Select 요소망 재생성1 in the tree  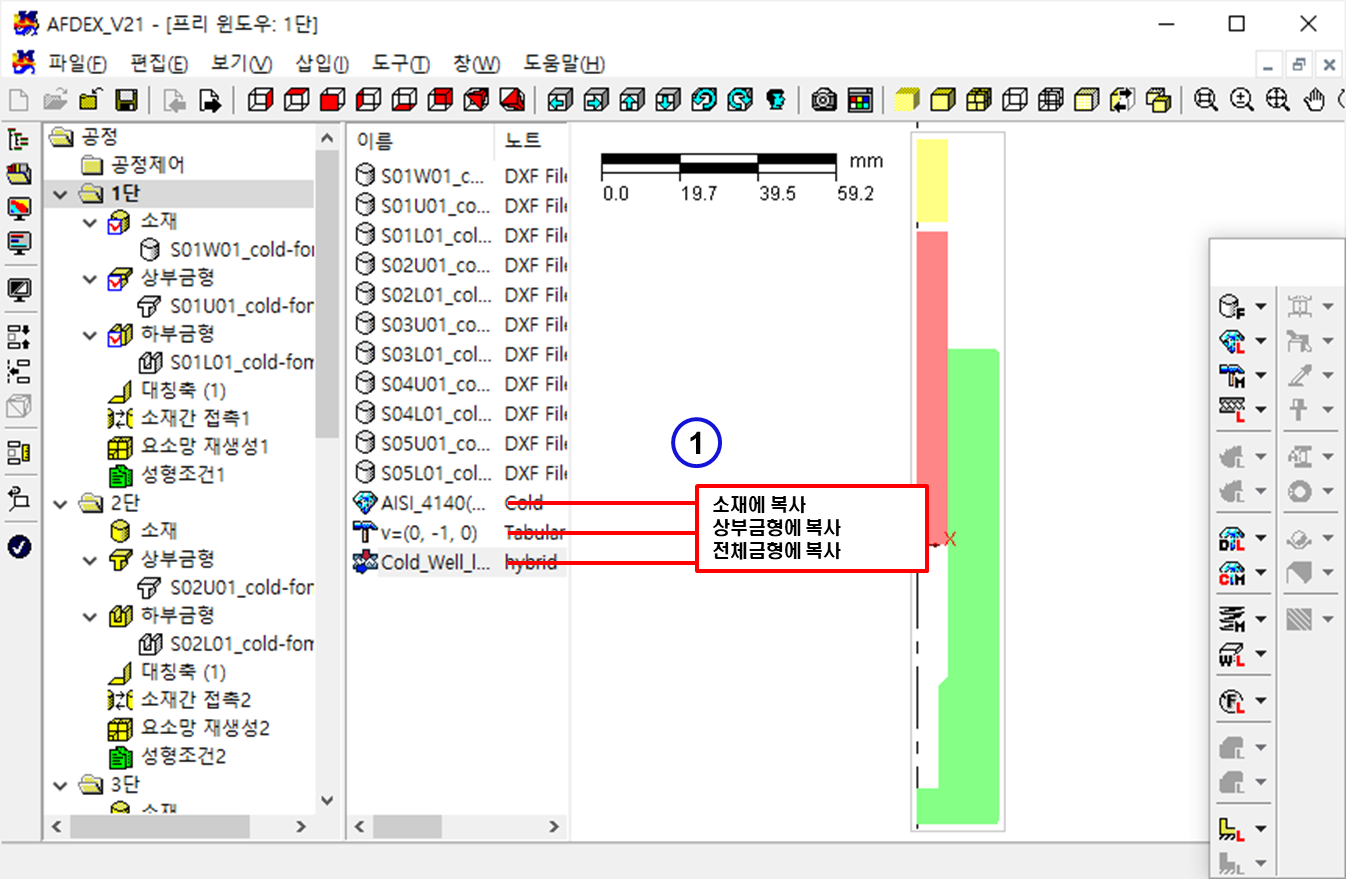point(204,446)
